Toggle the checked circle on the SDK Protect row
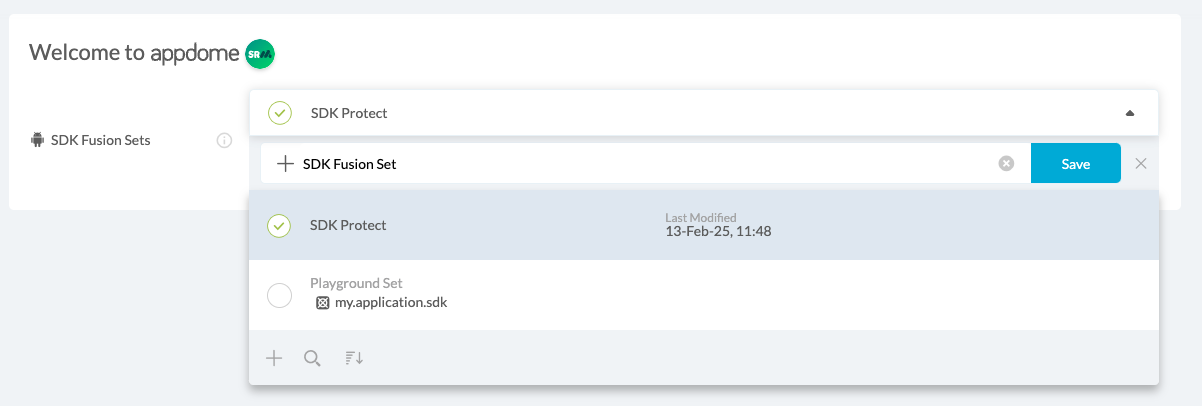This screenshot has width=1202, height=406. click(x=280, y=226)
